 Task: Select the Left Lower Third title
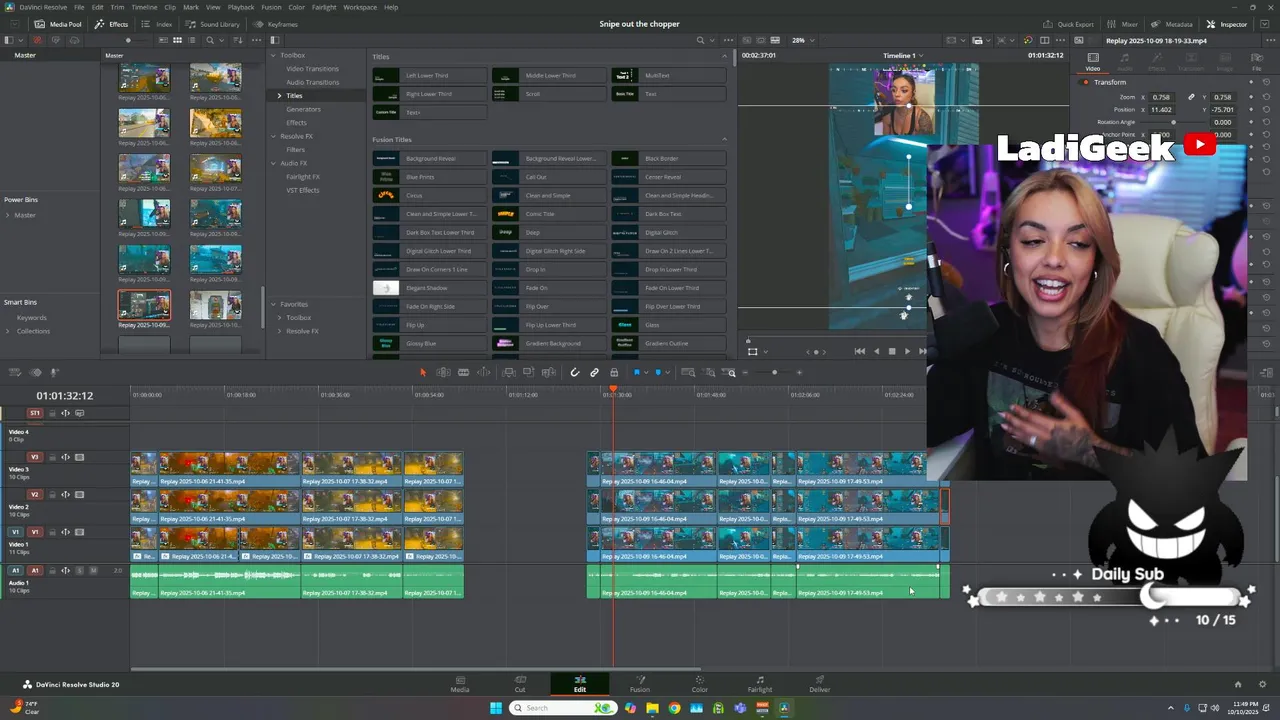[429, 75]
